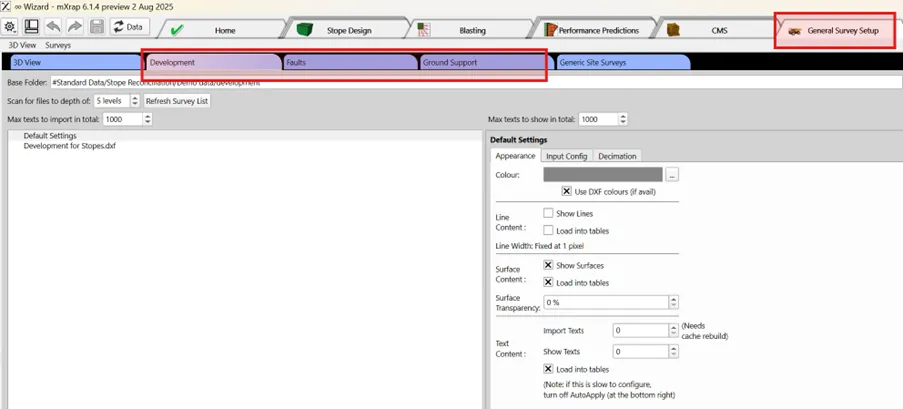
Task: Click the Max texts to import spinner arrows
Action: pyautogui.click(x=147, y=119)
